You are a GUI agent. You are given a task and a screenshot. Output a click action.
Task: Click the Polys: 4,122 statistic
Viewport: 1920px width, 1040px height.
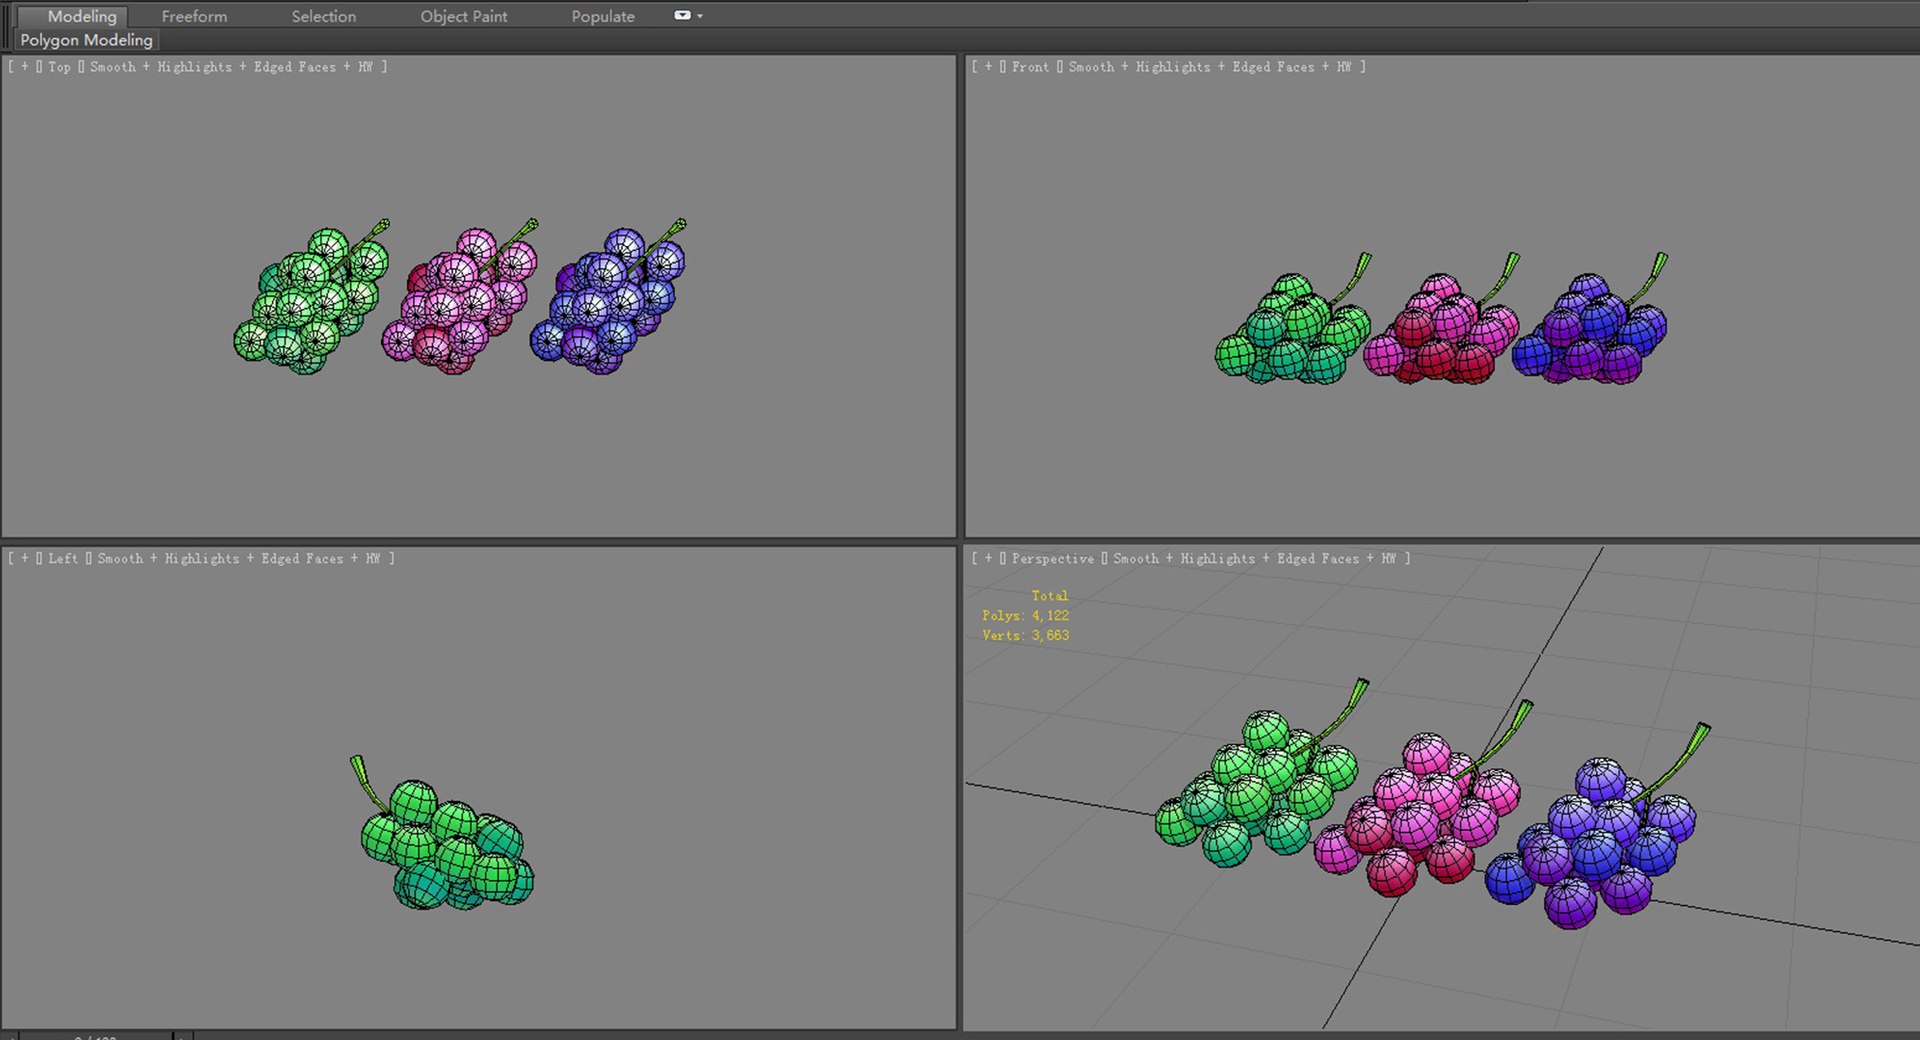coord(1025,616)
